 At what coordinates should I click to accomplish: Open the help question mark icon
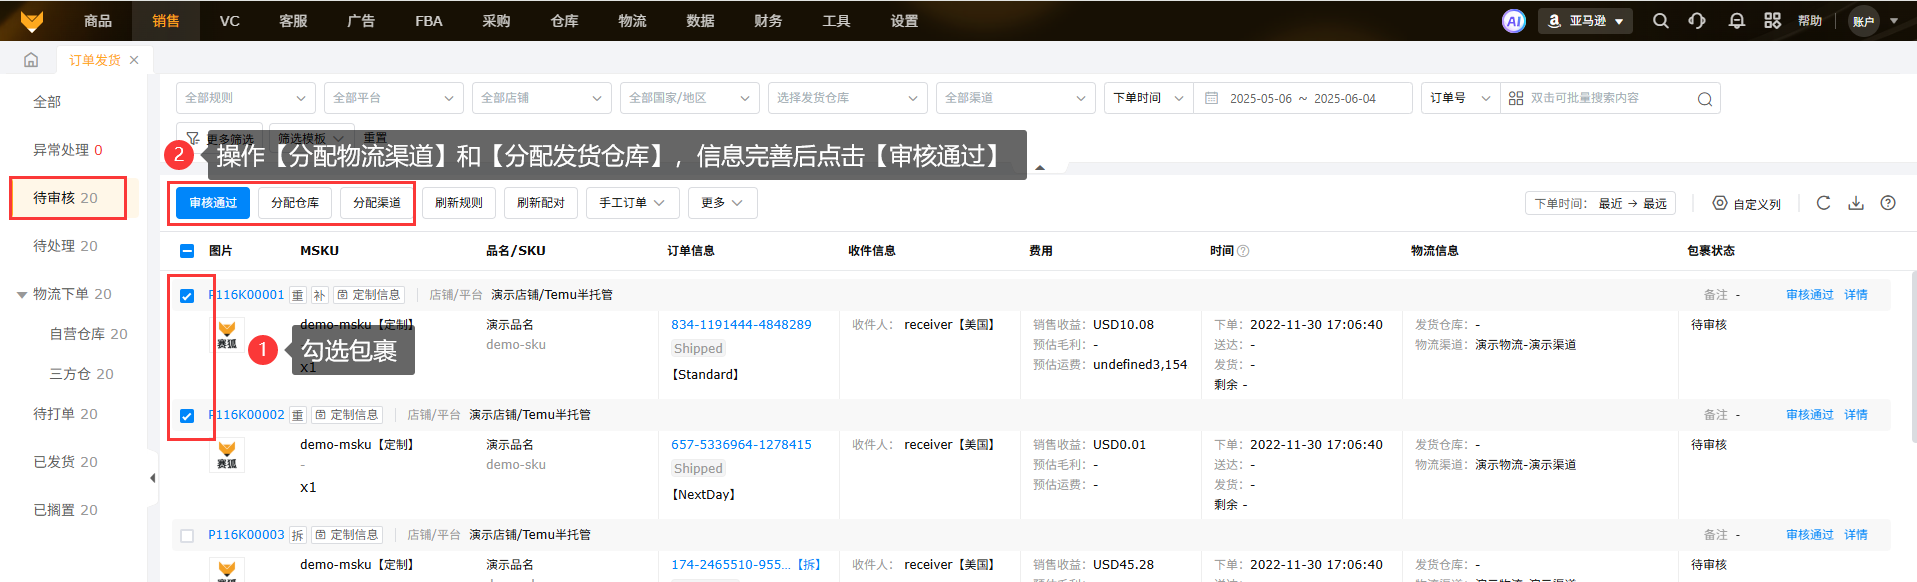click(1888, 203)
